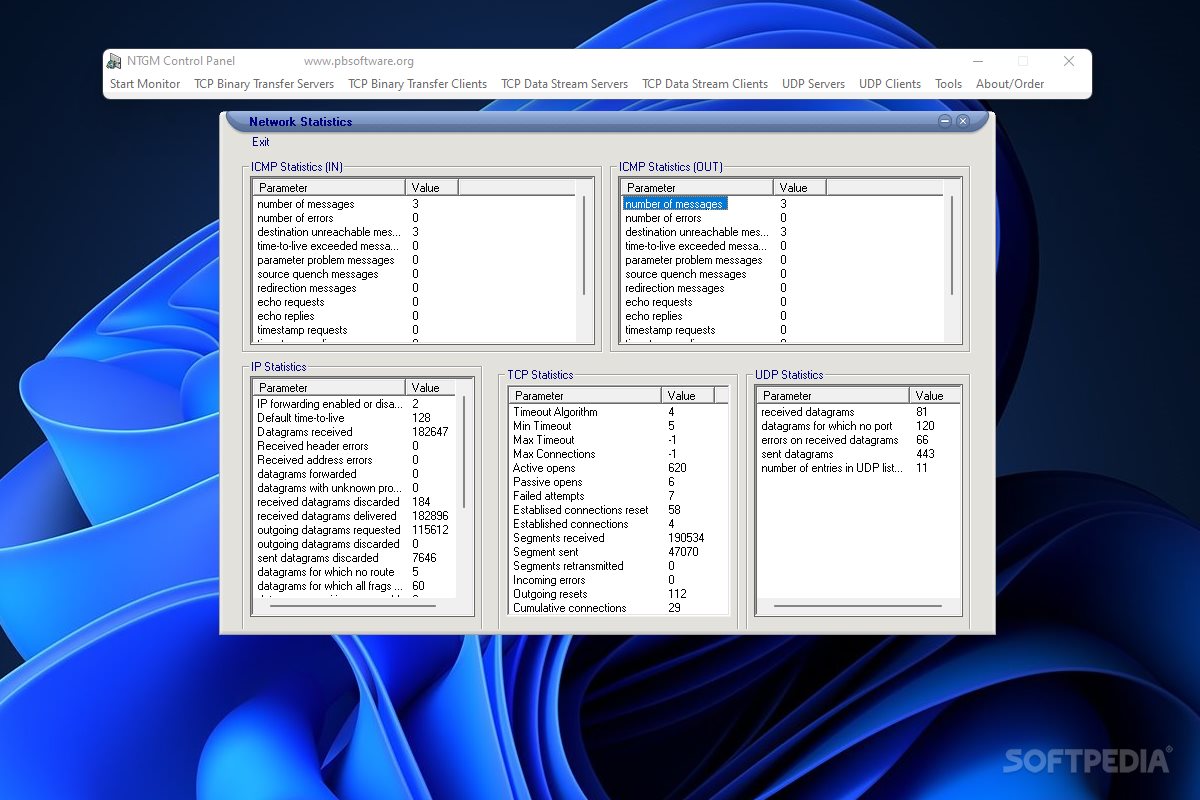Click Parameter column header in IP Statistics
The height and width of the screenshot is (800, 1200).
click(x=329, y=387)
